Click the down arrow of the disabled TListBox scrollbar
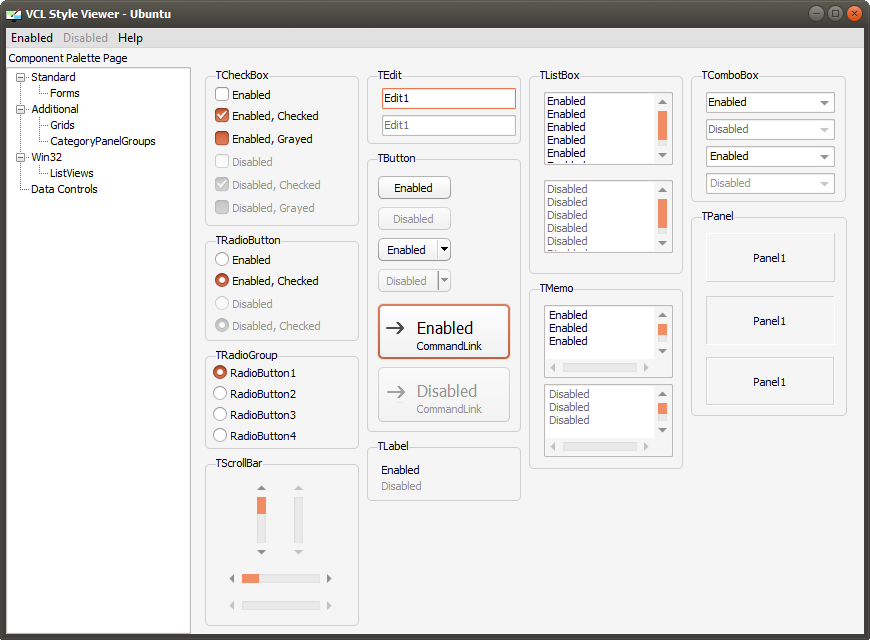870x640 pixels. pyautogui.click(x=662, y=243)
